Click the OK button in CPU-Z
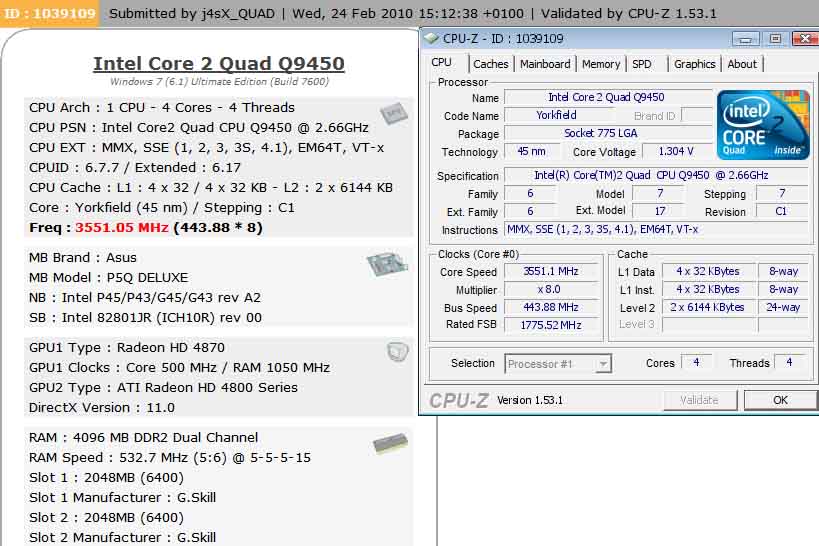 [780, 400]
